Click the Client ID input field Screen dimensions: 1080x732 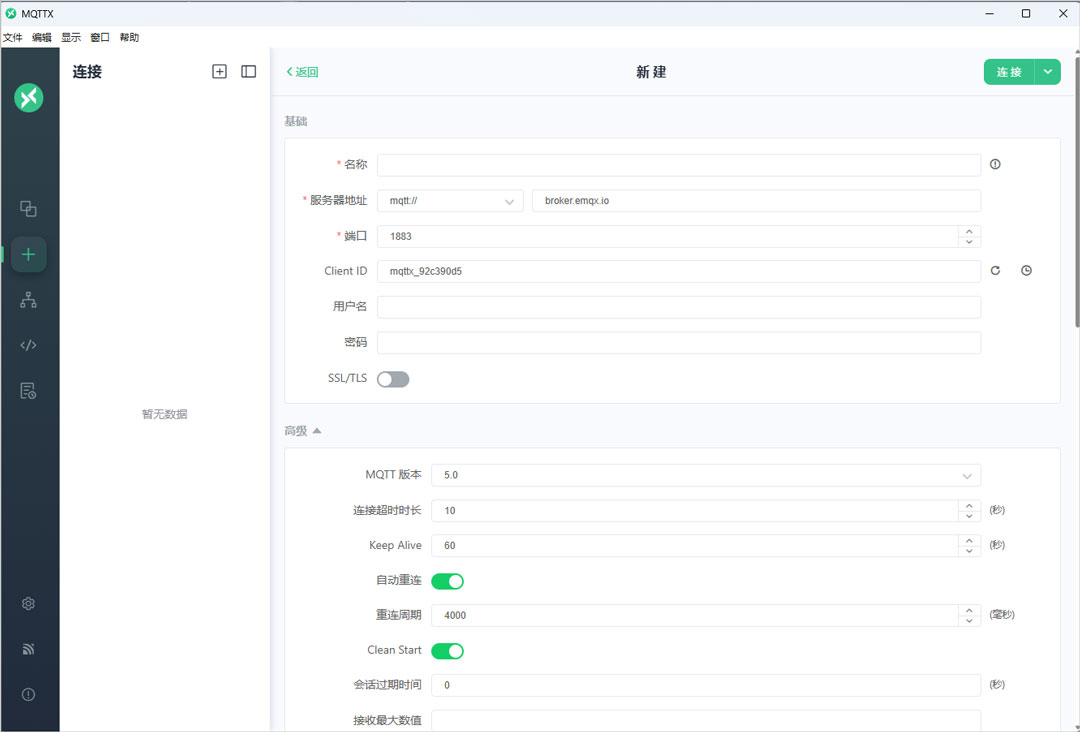pyautogui.click(x=678, y=271)
